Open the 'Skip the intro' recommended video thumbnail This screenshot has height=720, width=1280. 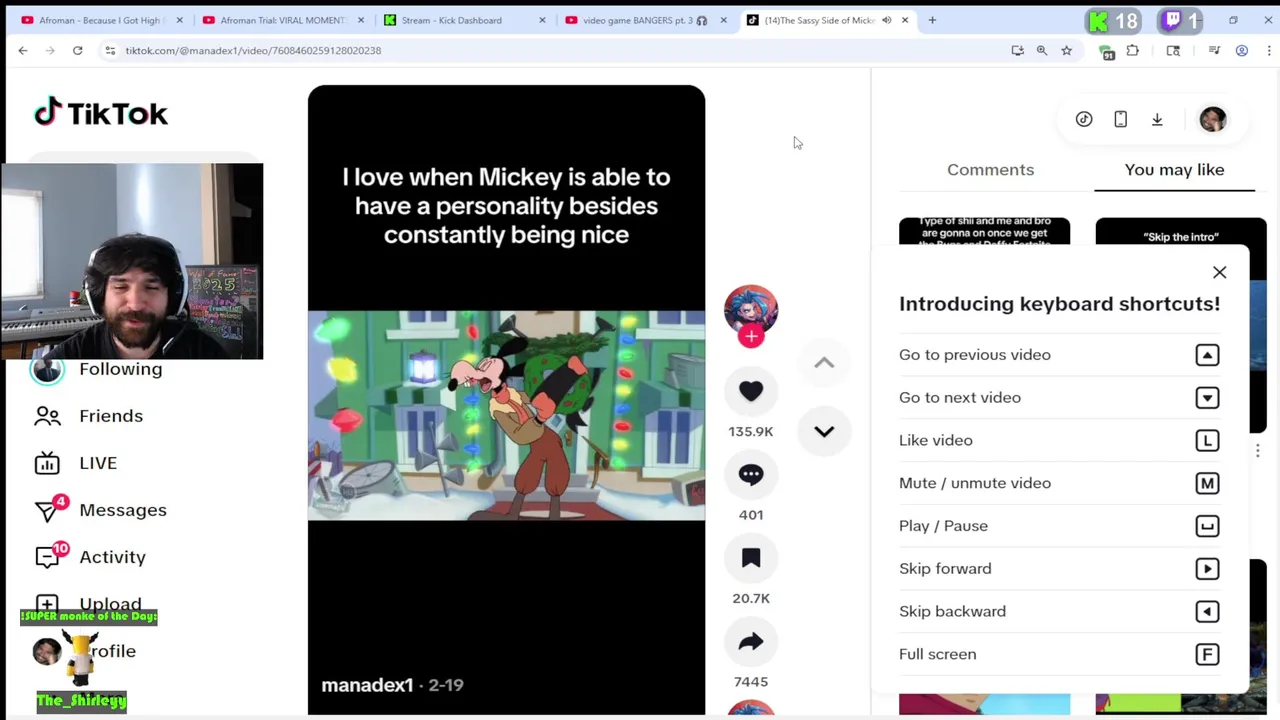pyautogui.click(x=1180, y=232)
